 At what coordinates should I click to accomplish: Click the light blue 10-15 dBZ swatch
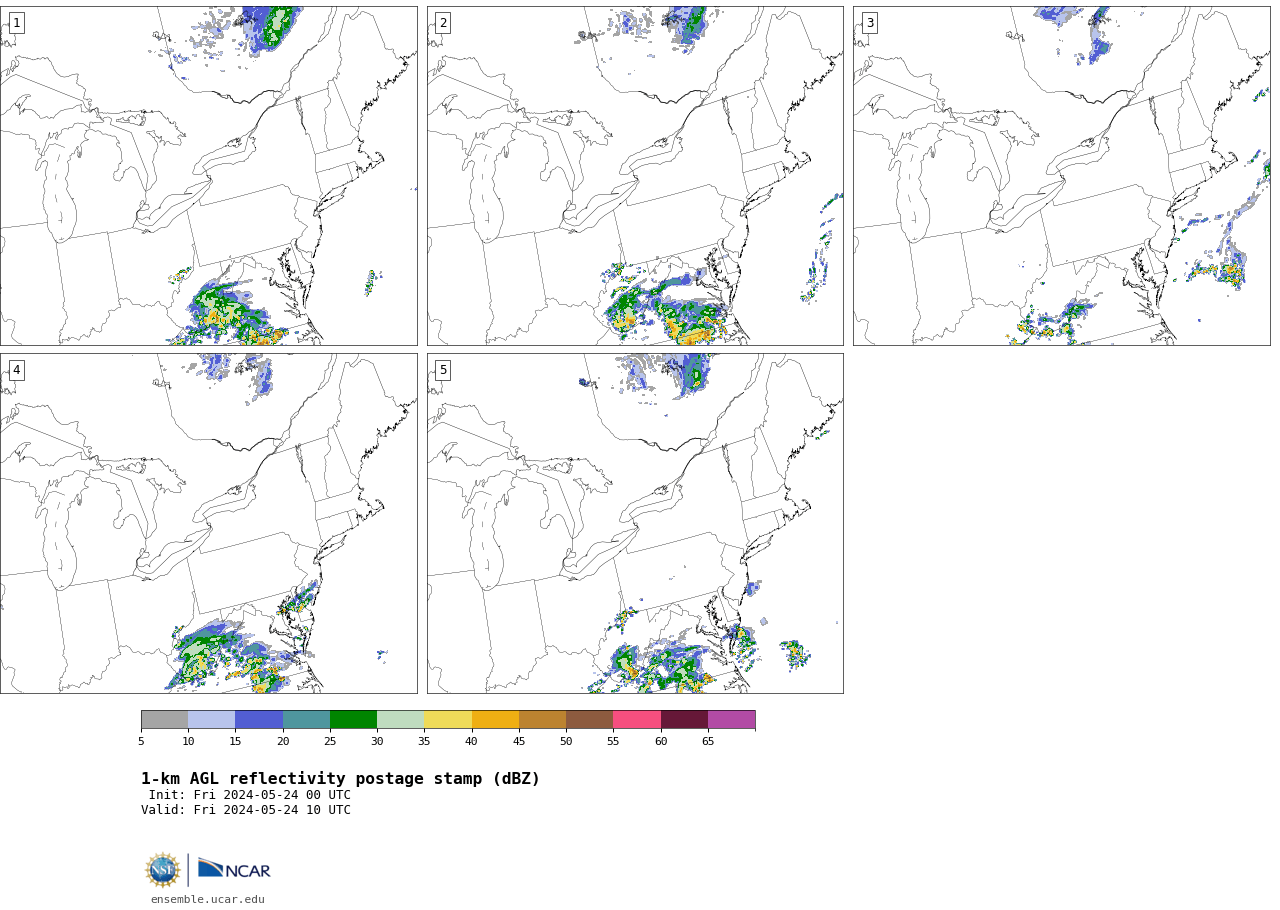[x=211, y=720]
